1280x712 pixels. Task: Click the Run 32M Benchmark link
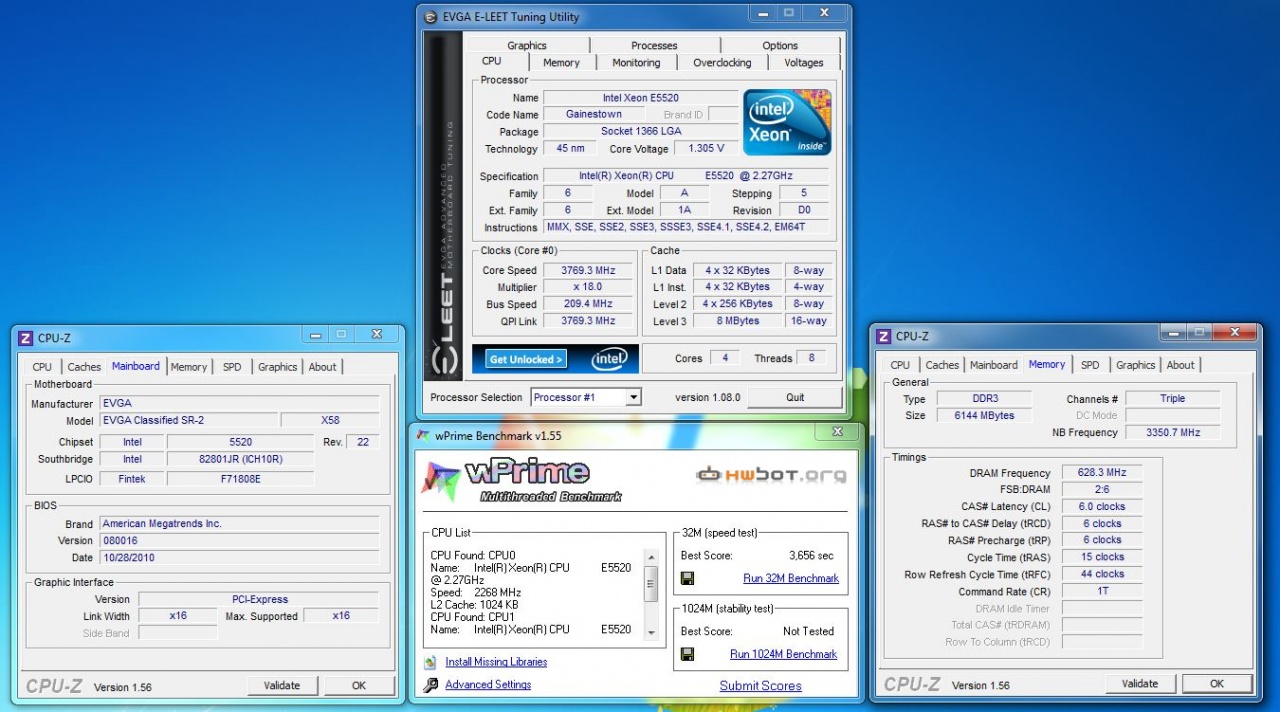click(791, 578)
